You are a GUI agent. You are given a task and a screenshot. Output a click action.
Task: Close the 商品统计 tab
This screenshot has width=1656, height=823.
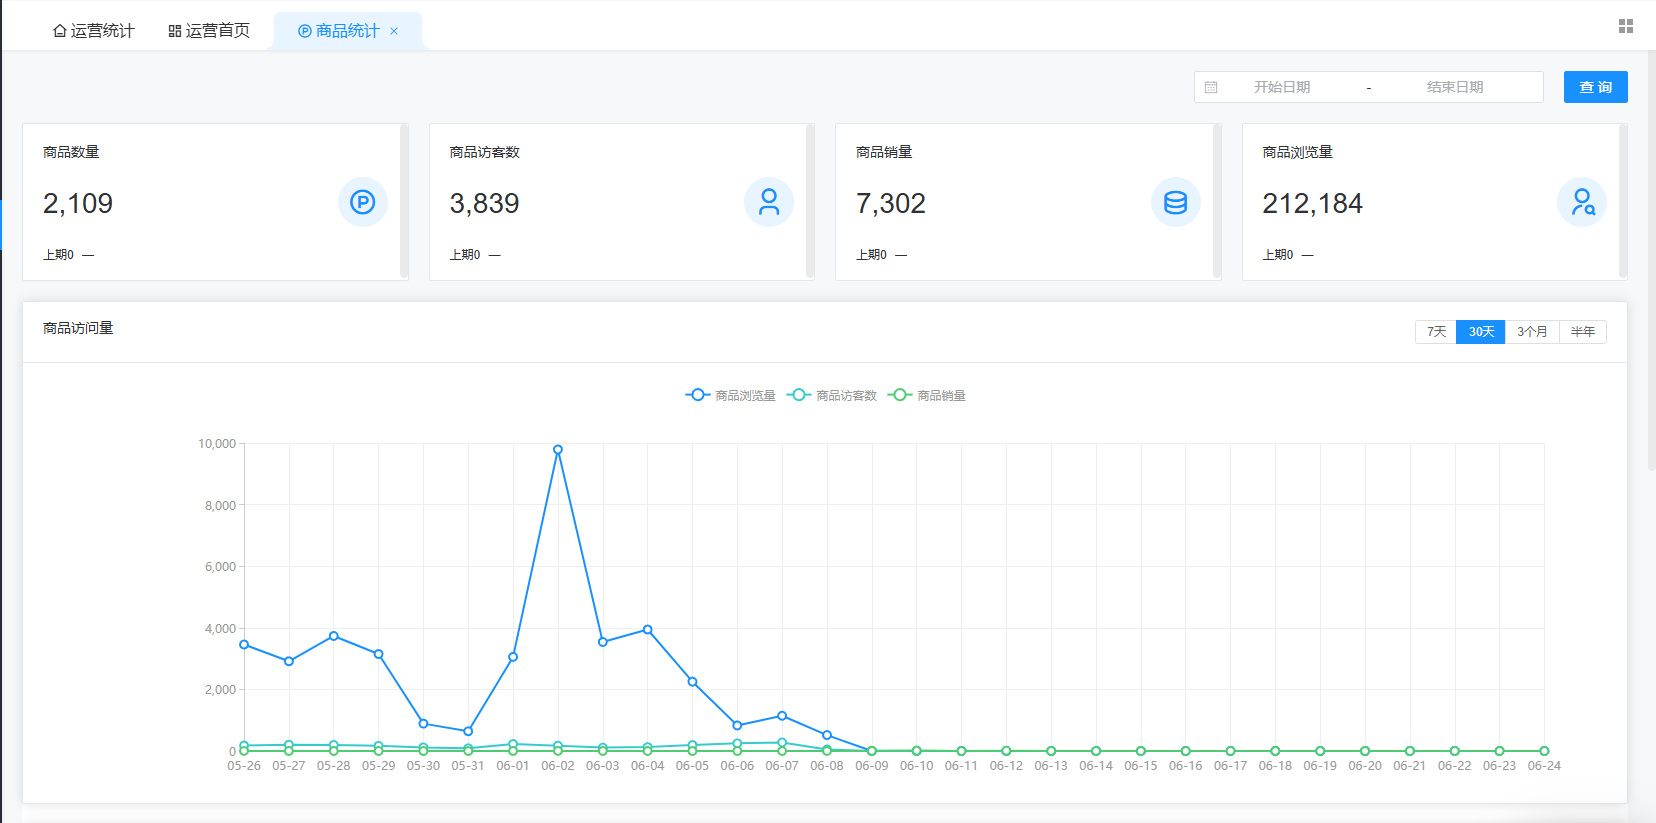point(394,31)
